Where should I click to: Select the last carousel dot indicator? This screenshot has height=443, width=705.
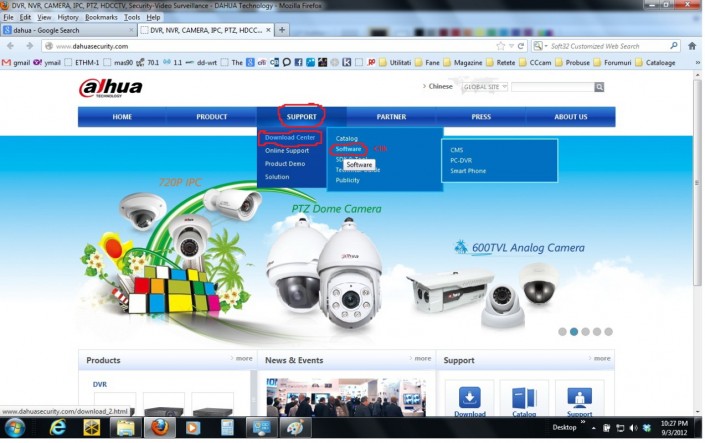tap(609, 331)
